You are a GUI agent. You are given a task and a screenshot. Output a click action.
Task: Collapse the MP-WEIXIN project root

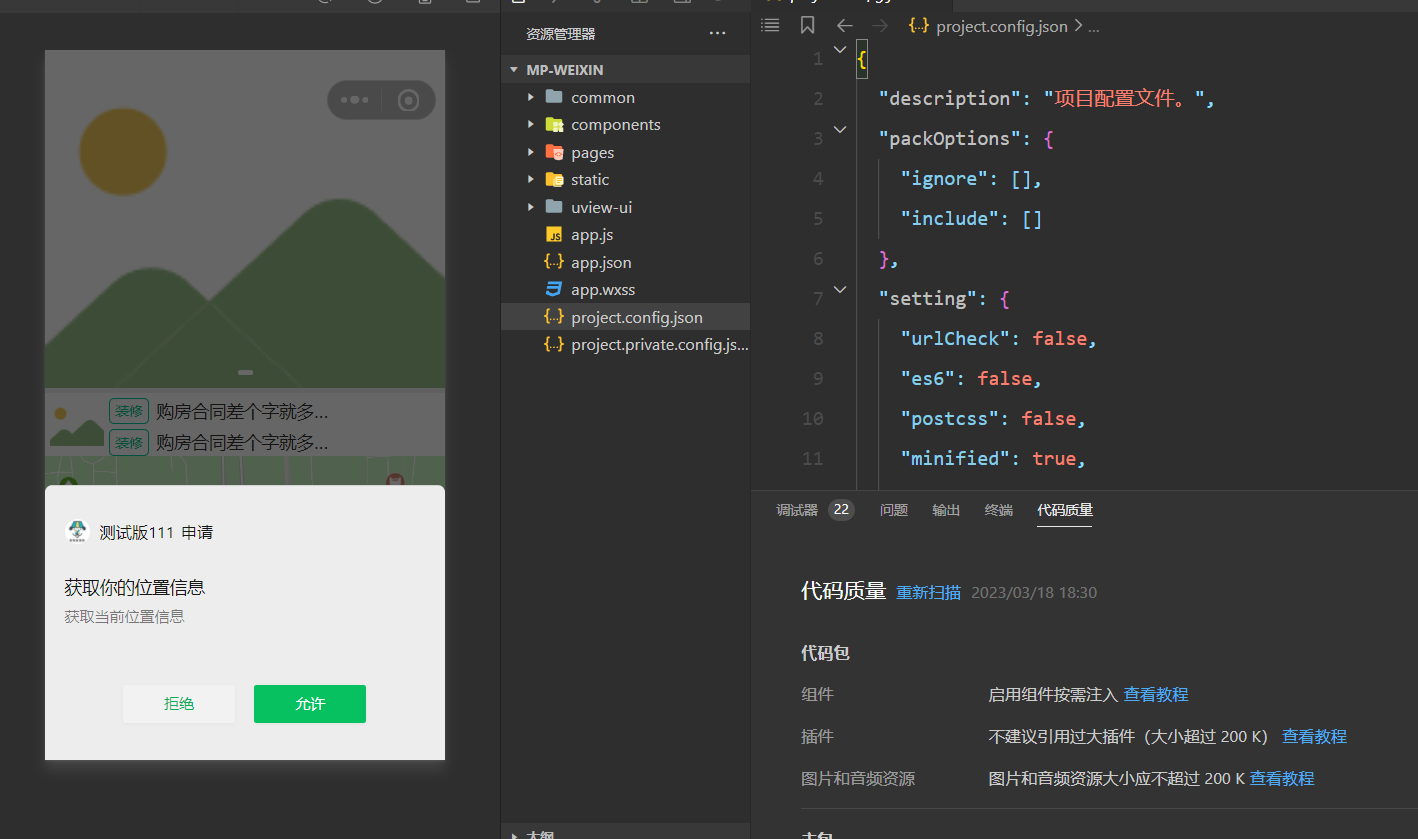514,70
